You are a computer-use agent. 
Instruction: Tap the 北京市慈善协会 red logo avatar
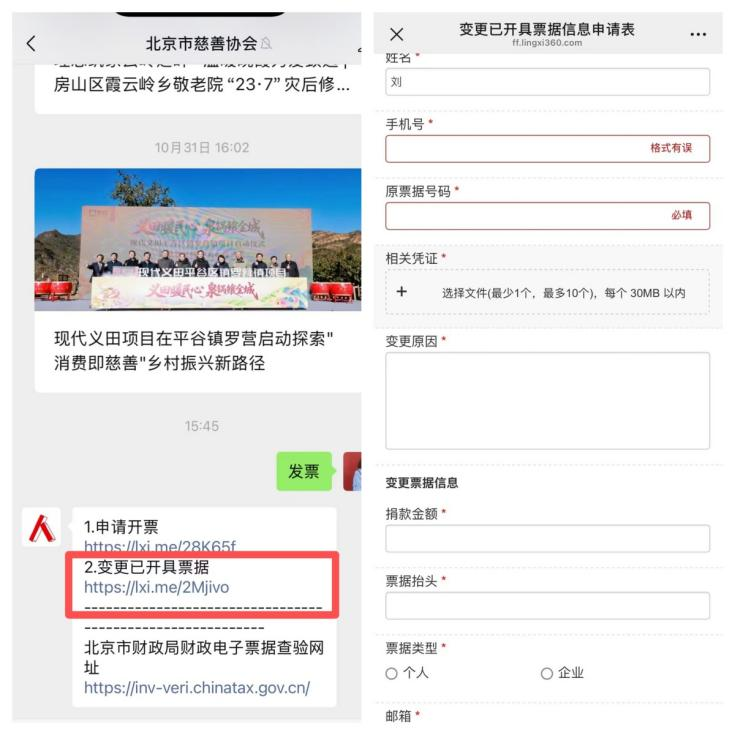41,527
